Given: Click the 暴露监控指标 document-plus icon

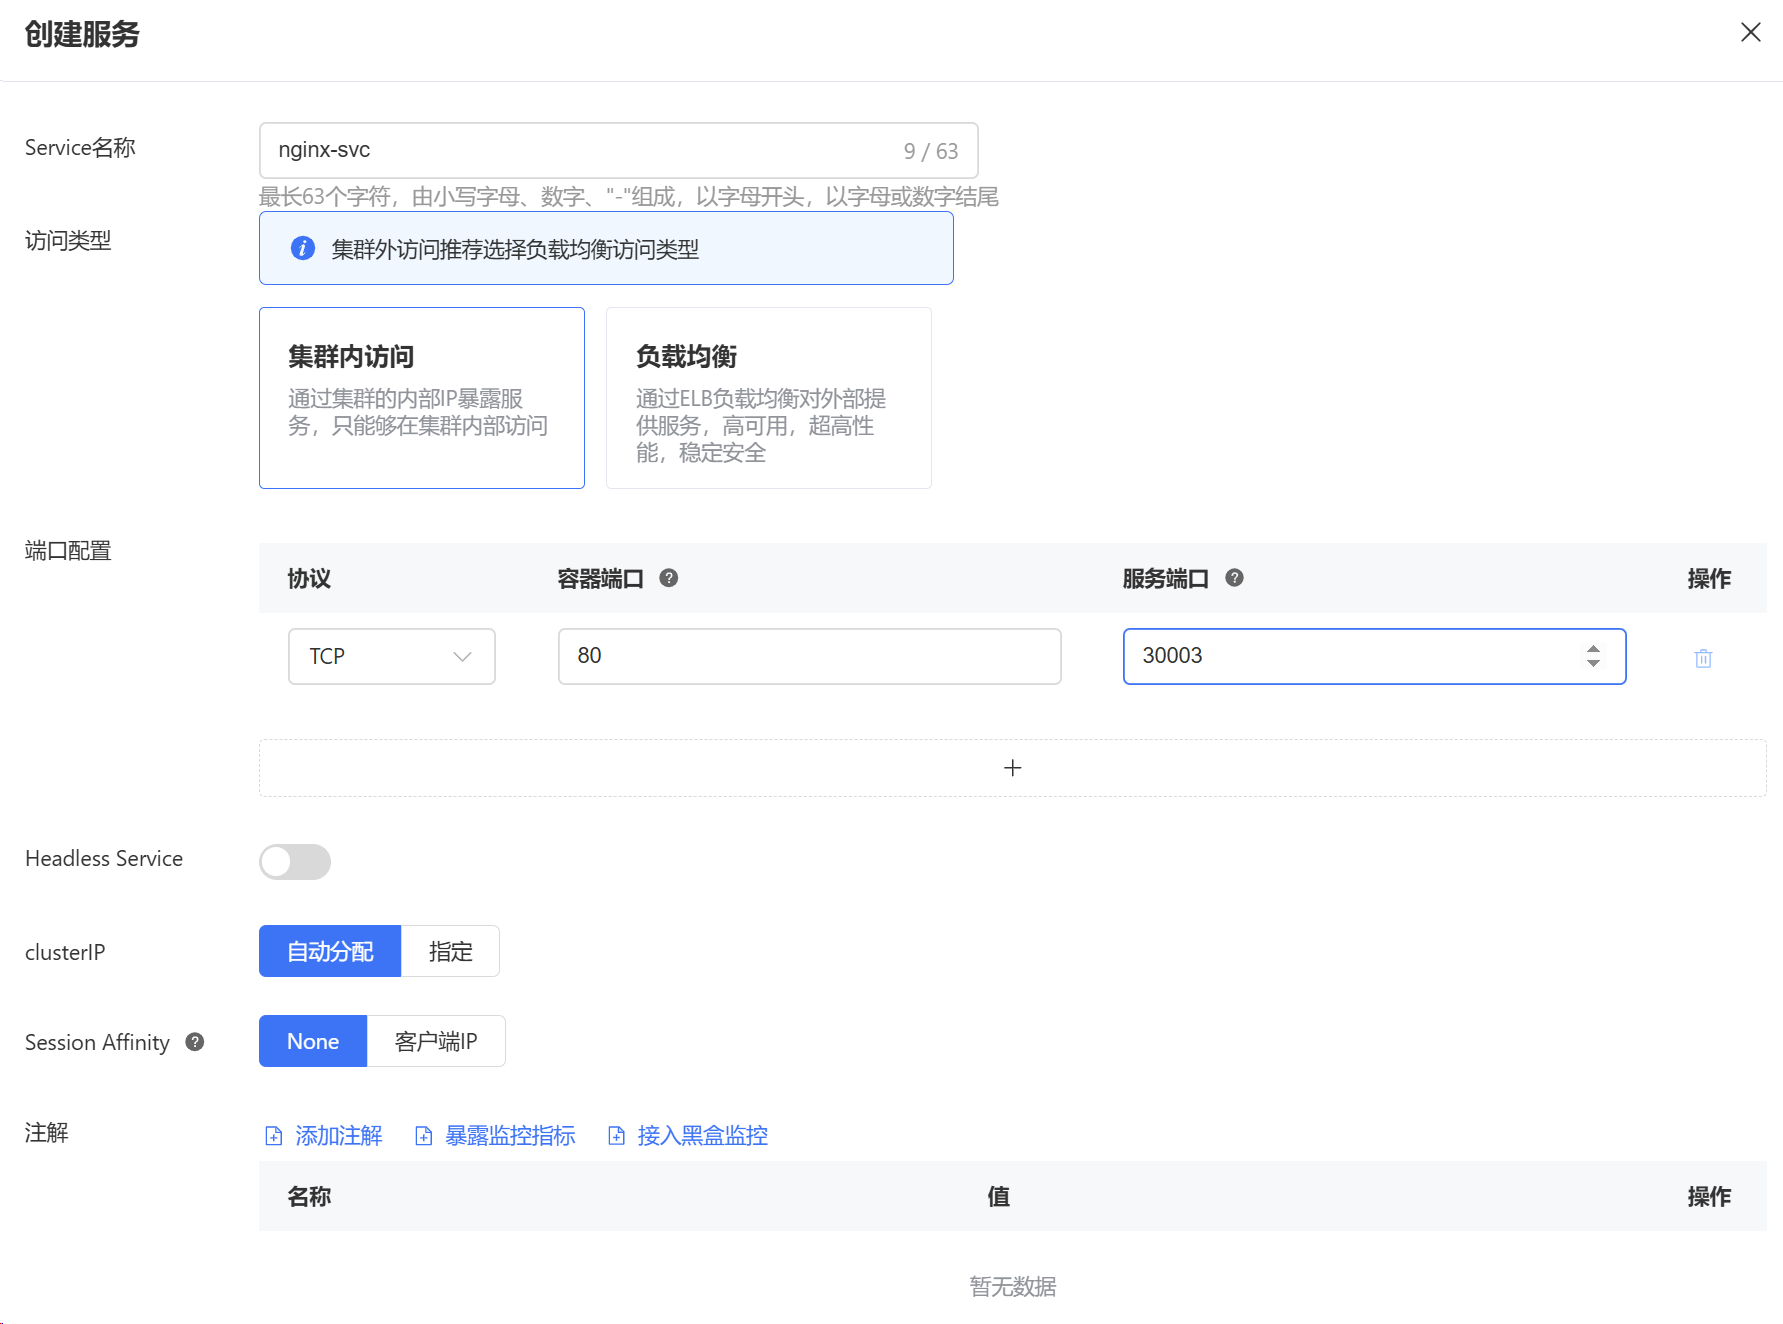Looking at the screenshot, I should (x=424, y=1136).
